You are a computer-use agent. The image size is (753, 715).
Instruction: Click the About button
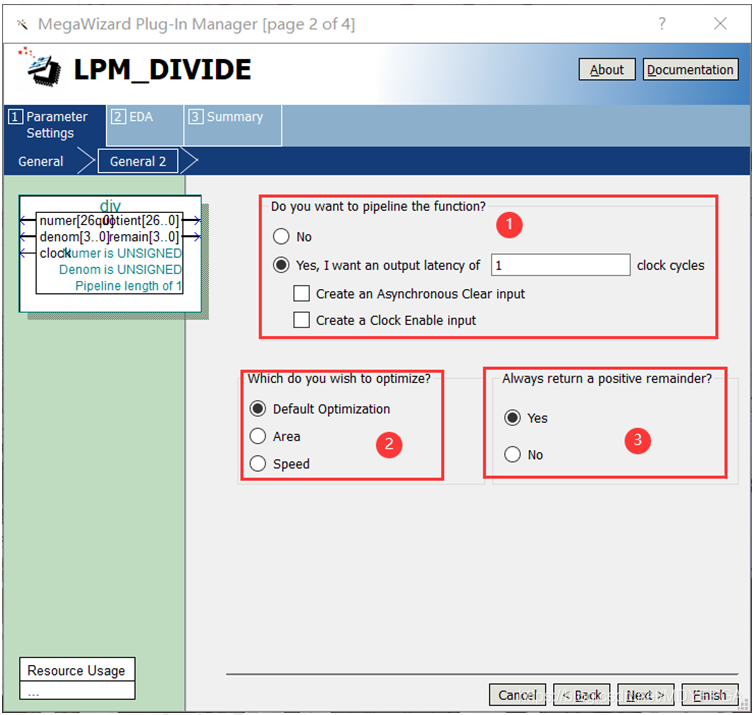coord(607,70)
